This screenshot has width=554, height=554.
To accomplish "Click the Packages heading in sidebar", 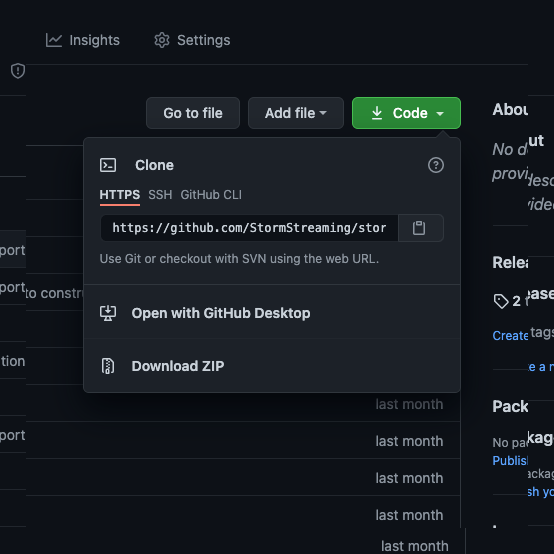I will [x=510, y=406].
